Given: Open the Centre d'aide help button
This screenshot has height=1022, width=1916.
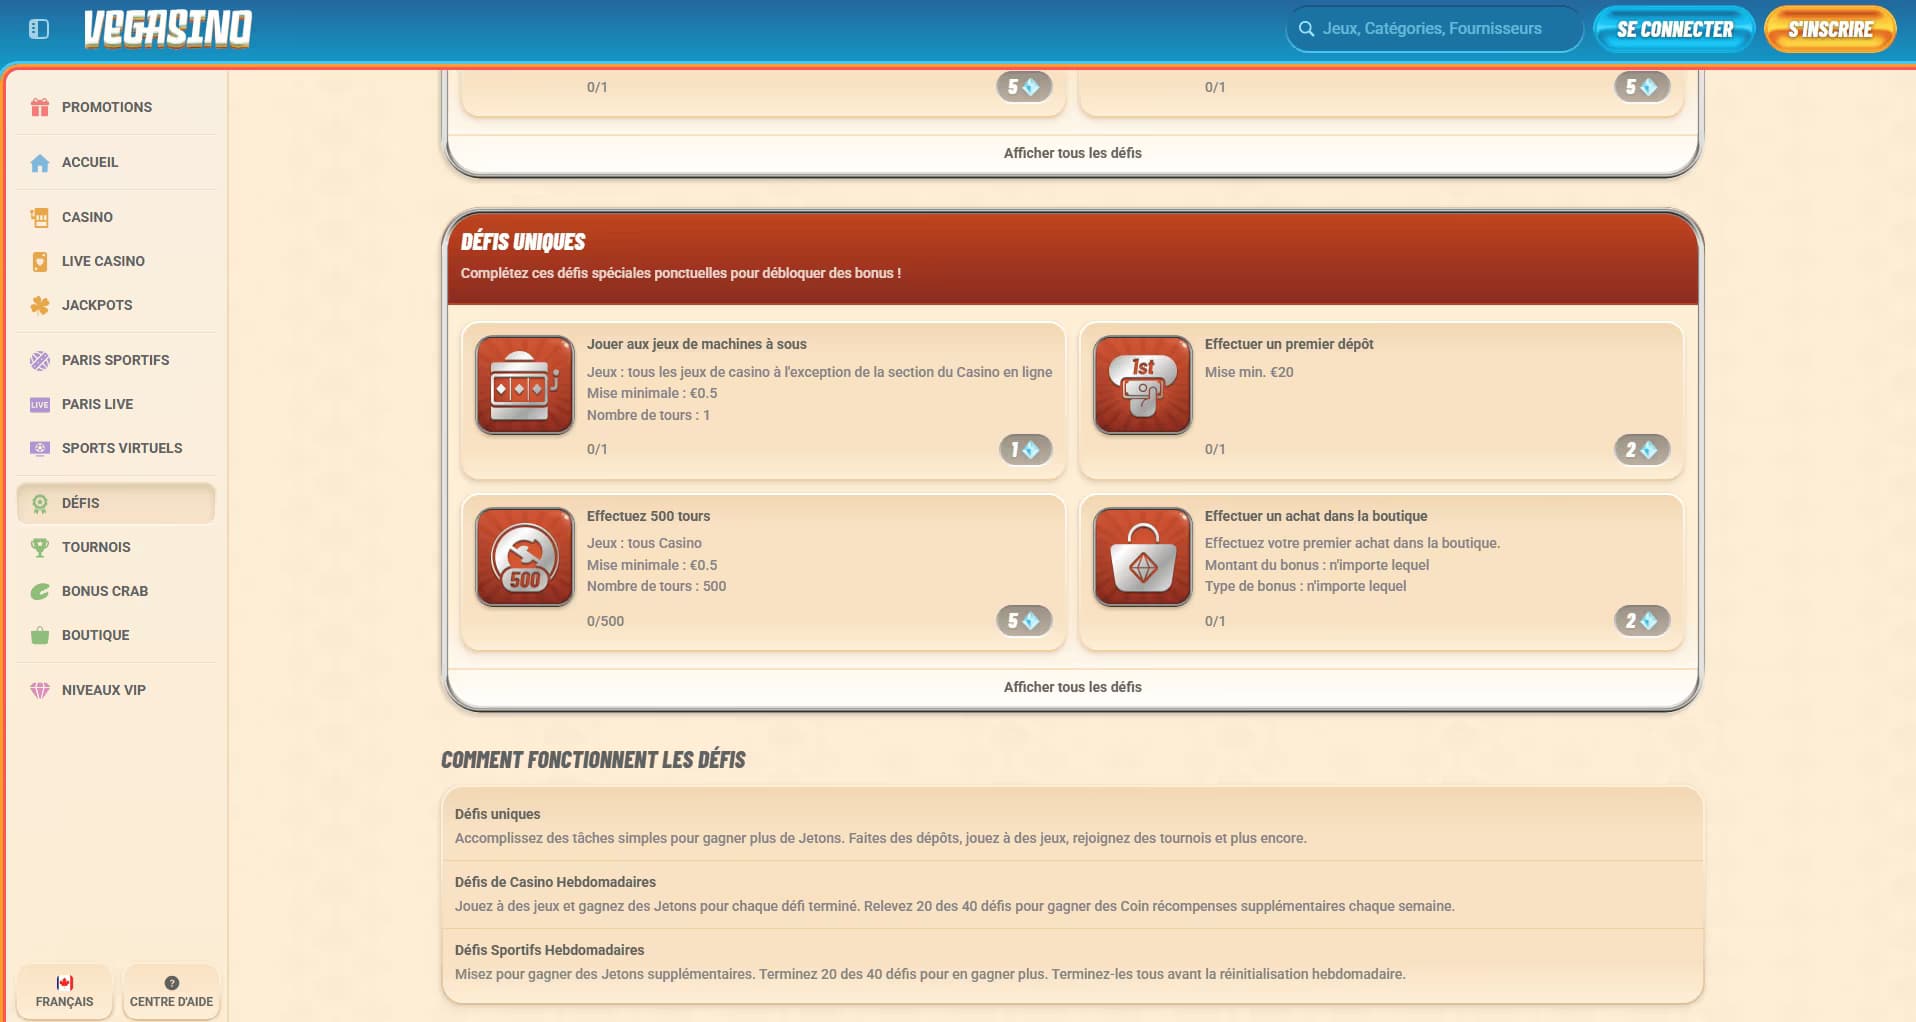Looking at the screenshot, I should coord(171,992).
